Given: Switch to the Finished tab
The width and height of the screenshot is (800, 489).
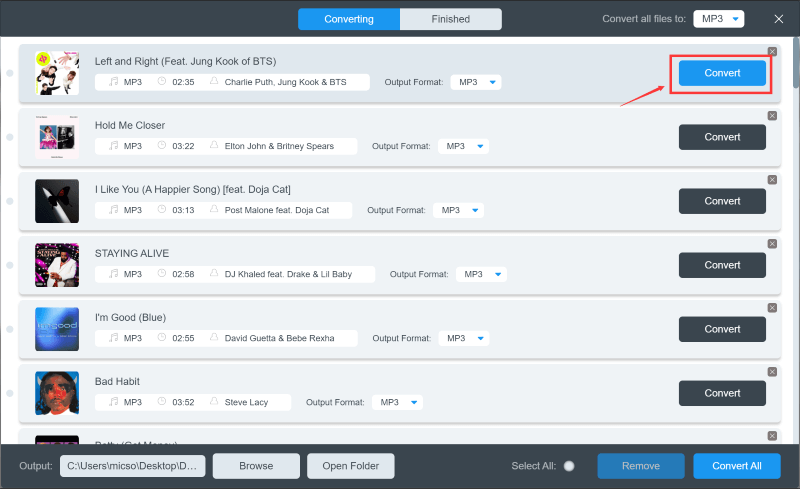Looking at the screenshot, I should pyautogui.click(x=451, y=19).
